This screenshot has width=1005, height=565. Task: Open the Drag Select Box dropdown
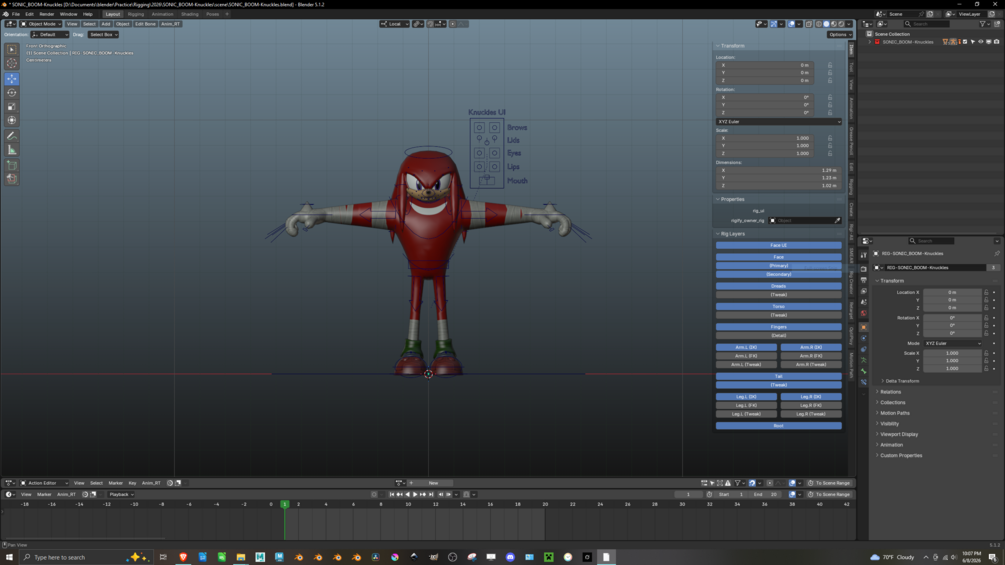point(103,35)
